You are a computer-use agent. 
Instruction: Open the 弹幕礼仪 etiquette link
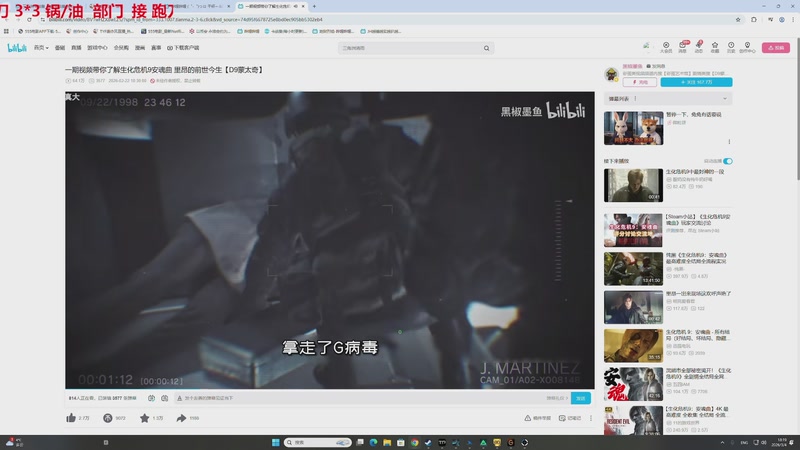[x=557, y=398]
